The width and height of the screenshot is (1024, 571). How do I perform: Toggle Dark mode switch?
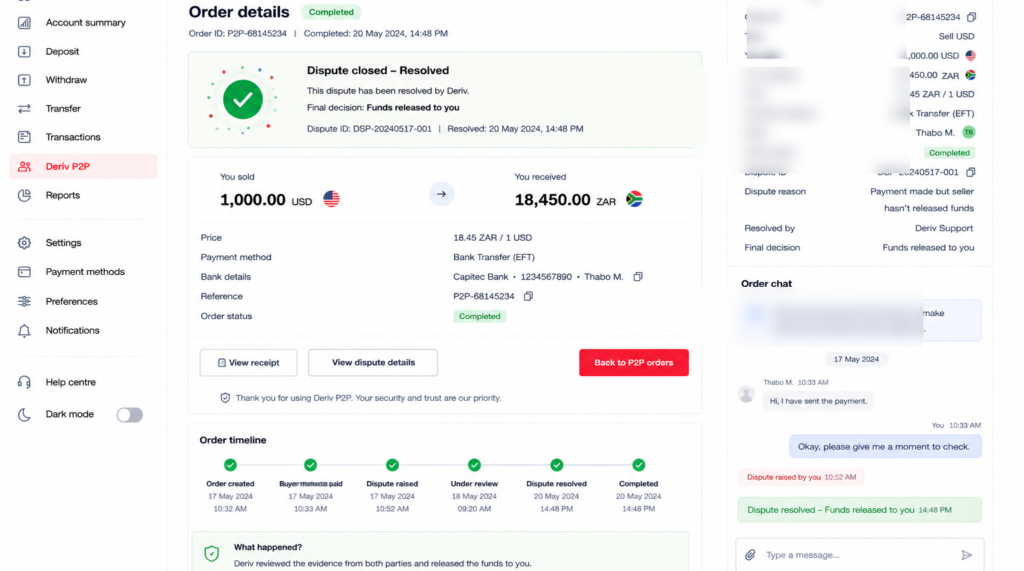click(129, 415)
